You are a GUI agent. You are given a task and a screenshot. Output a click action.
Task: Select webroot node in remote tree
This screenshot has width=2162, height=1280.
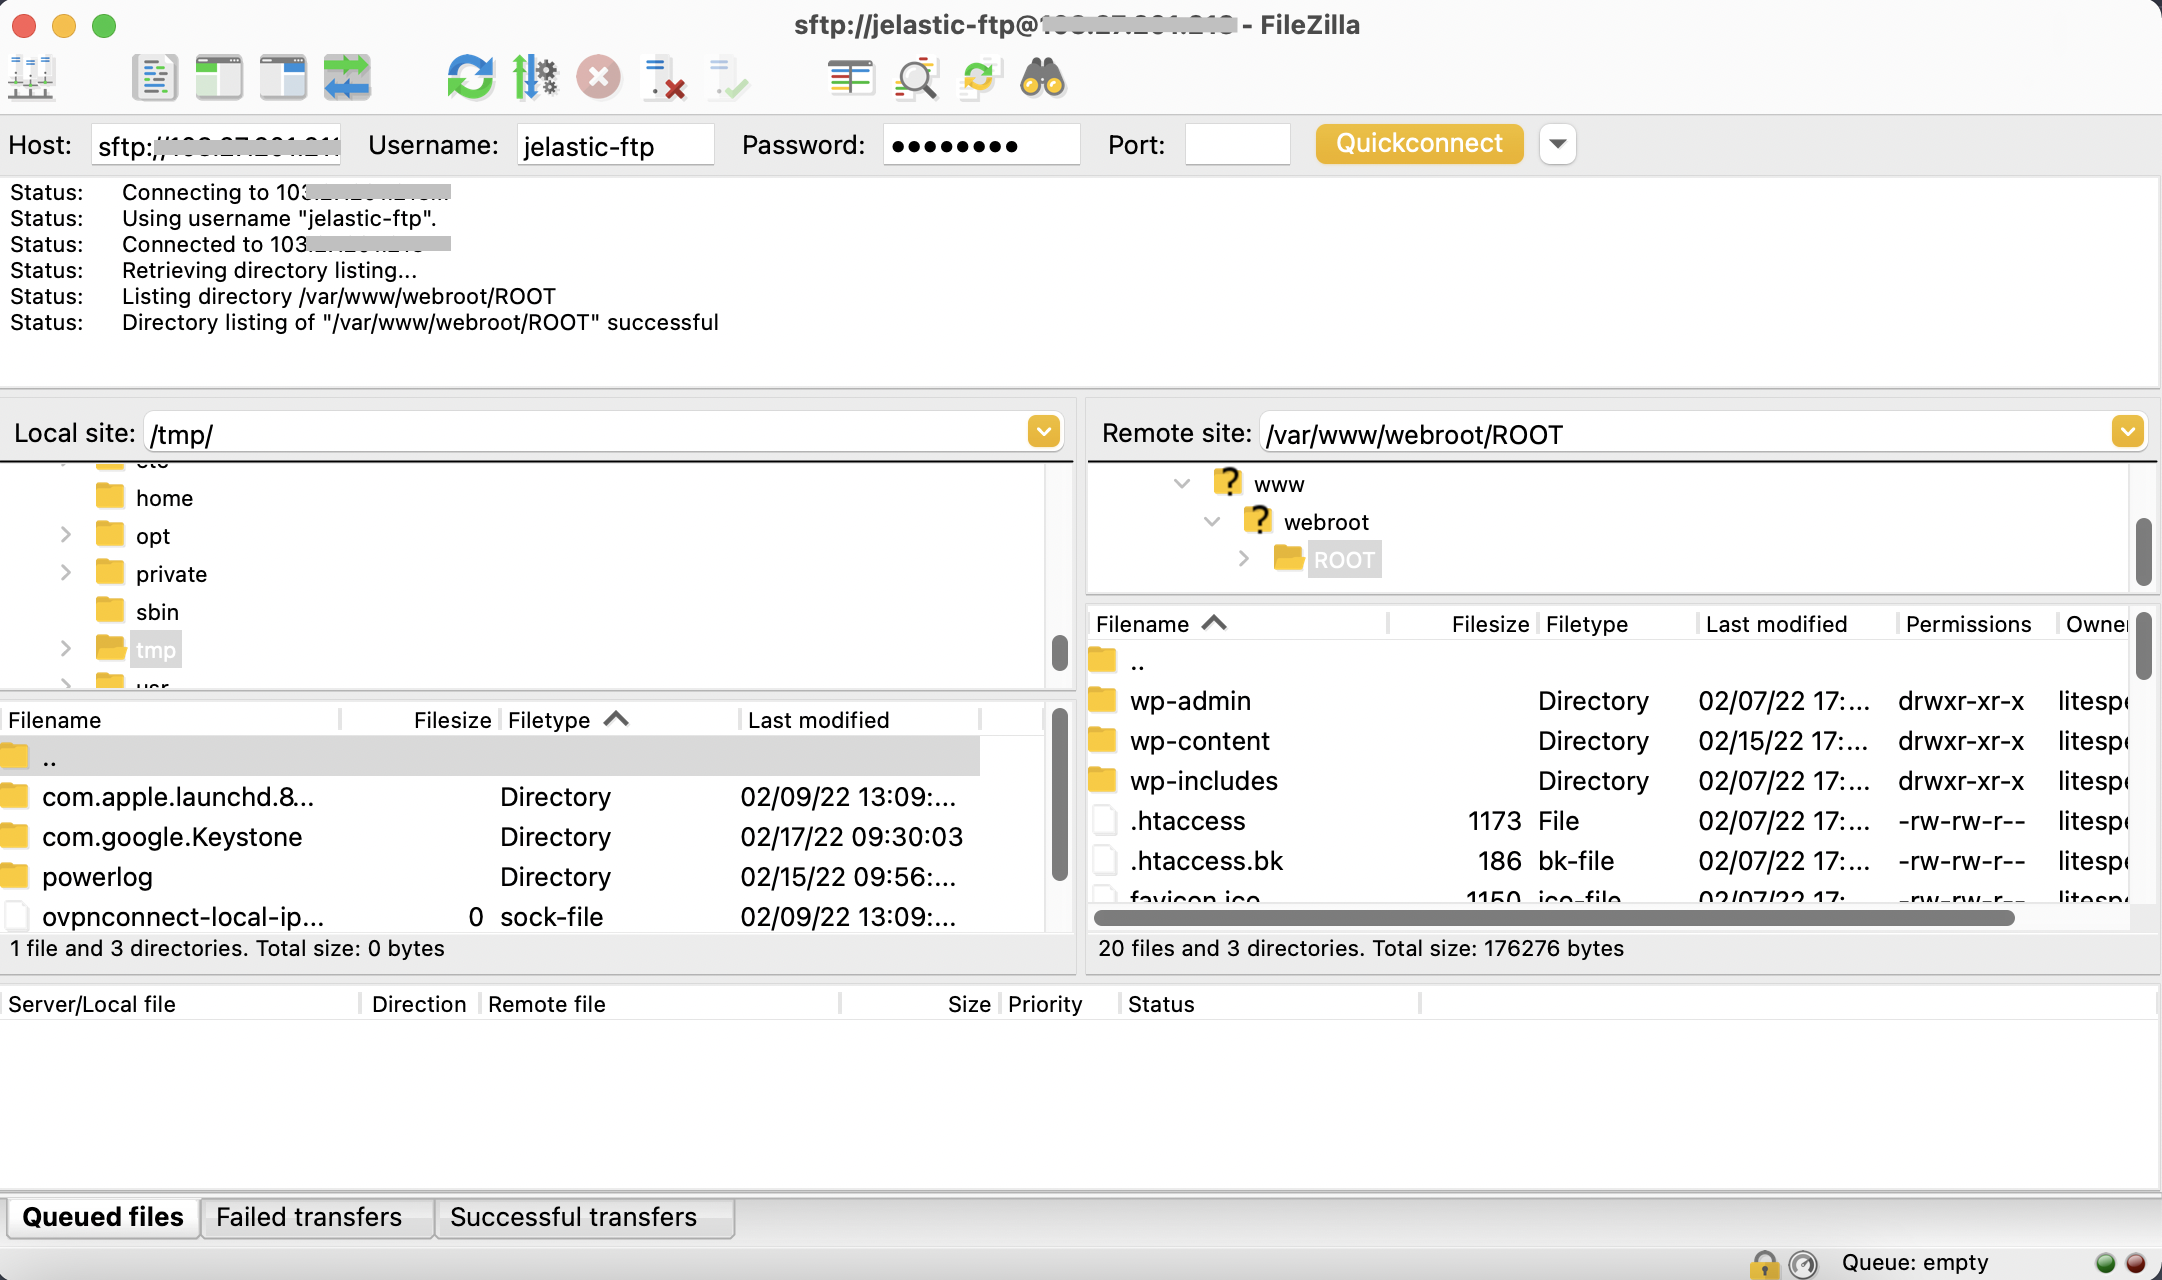1326,522
